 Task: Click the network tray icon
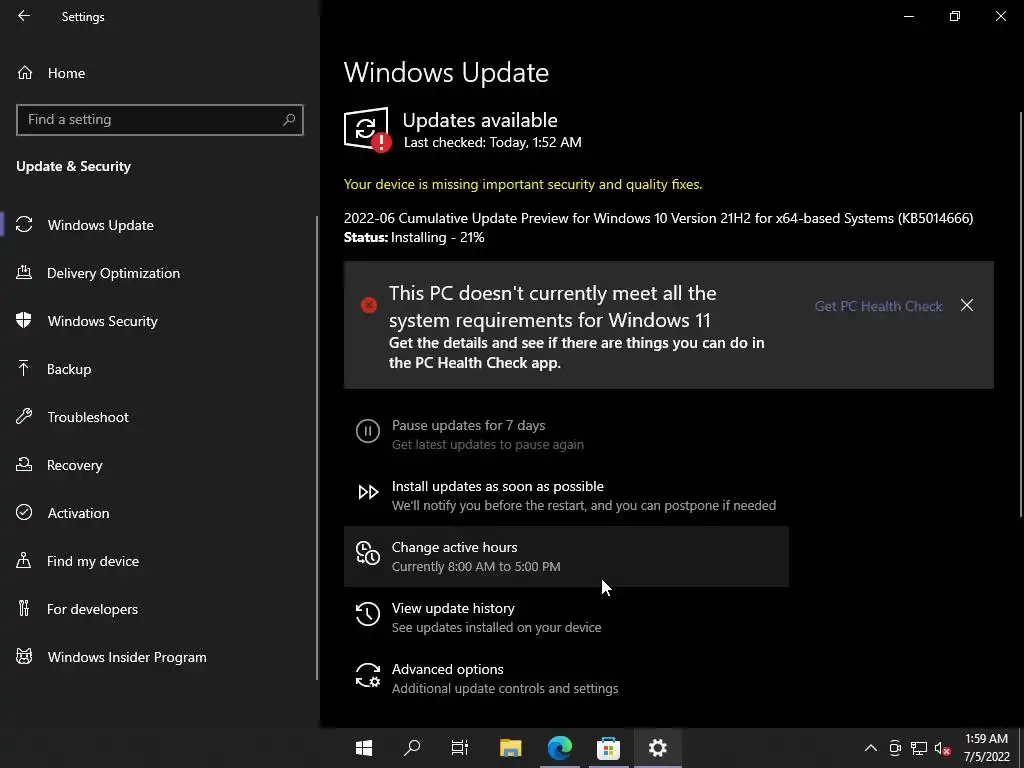pos(919,748)
